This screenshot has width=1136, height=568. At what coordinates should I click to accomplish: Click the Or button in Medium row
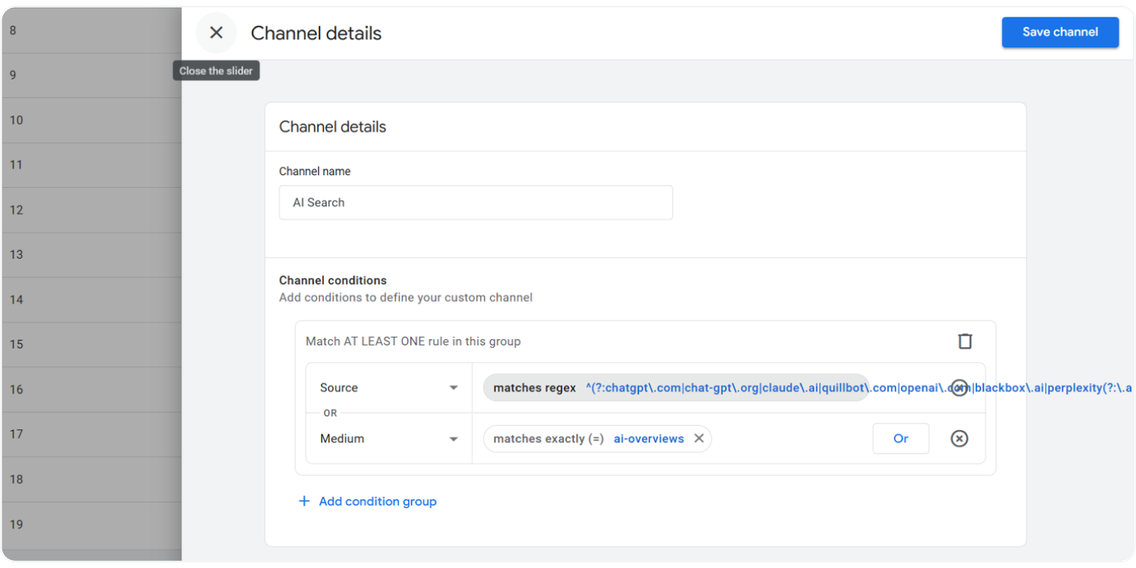pyautogui.click(x=901, y=438)
